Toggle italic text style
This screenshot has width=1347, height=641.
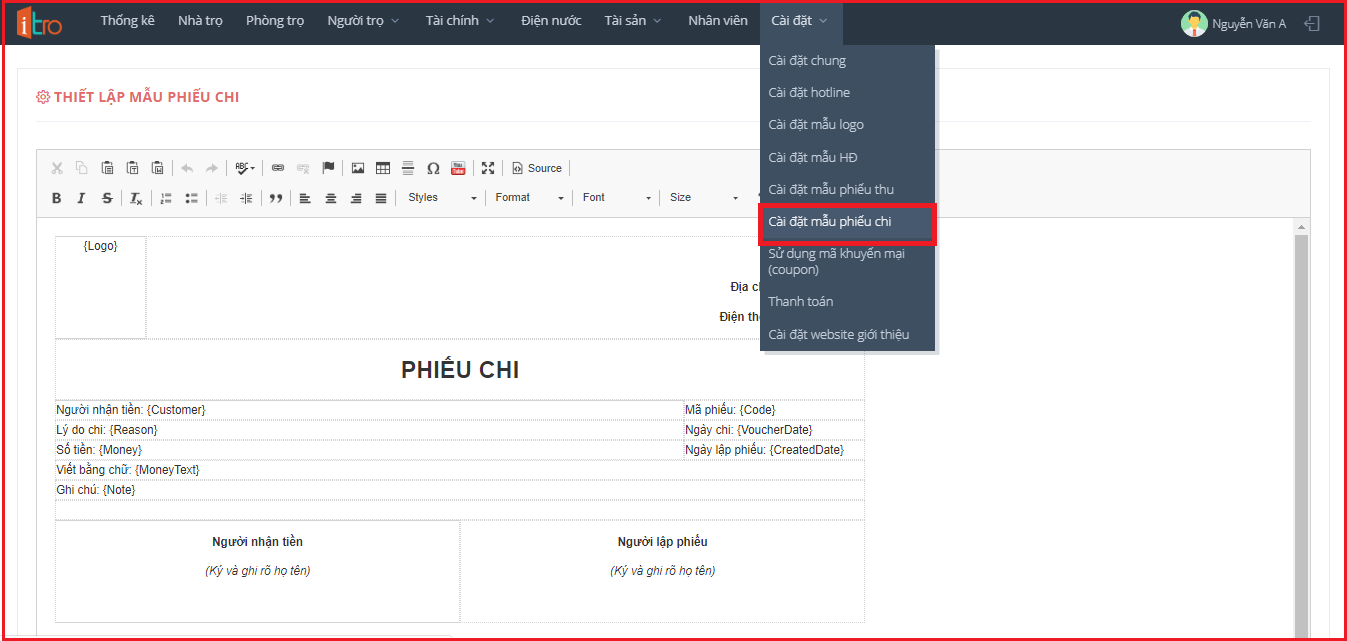pos(82,198)
